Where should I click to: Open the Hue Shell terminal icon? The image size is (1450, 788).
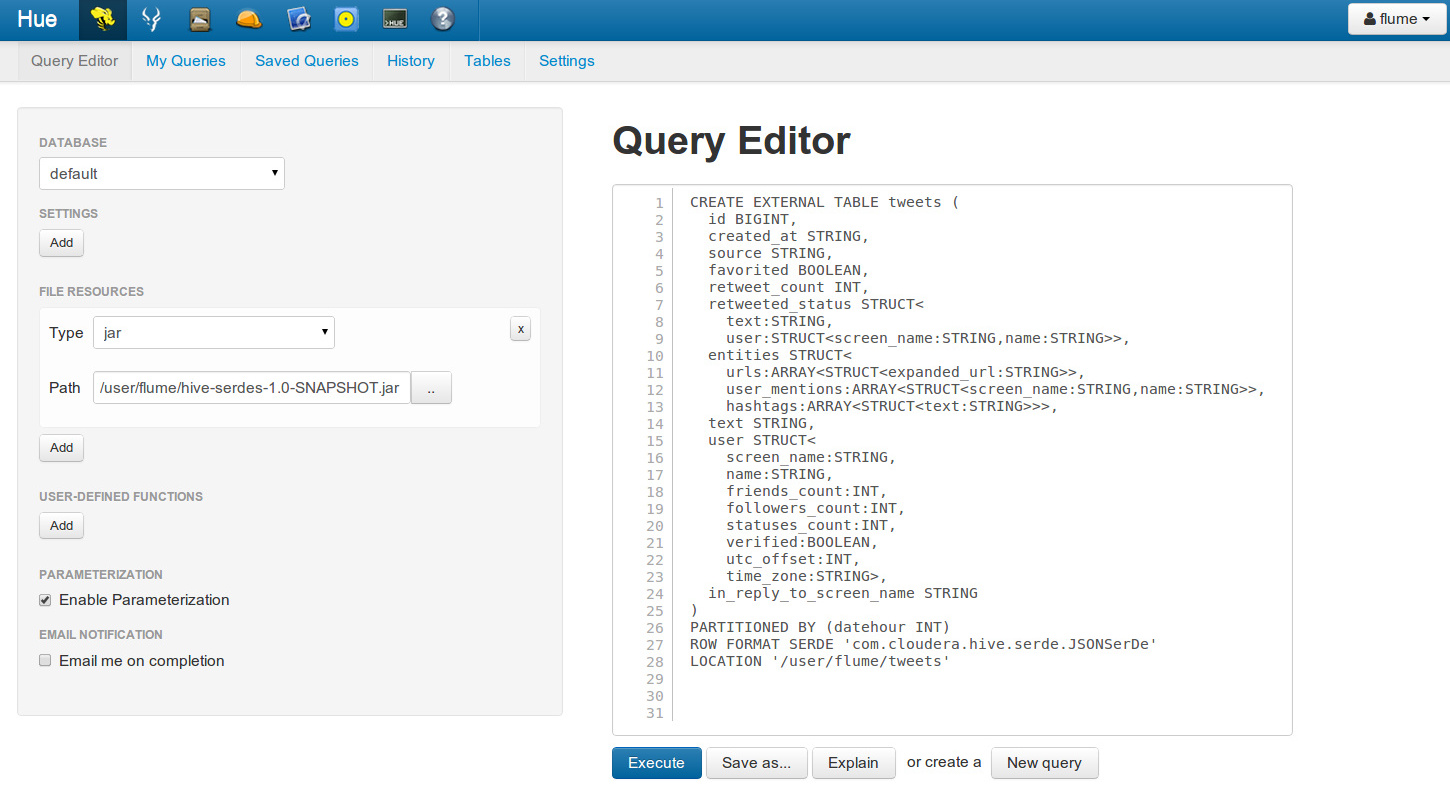click(394, 19)
